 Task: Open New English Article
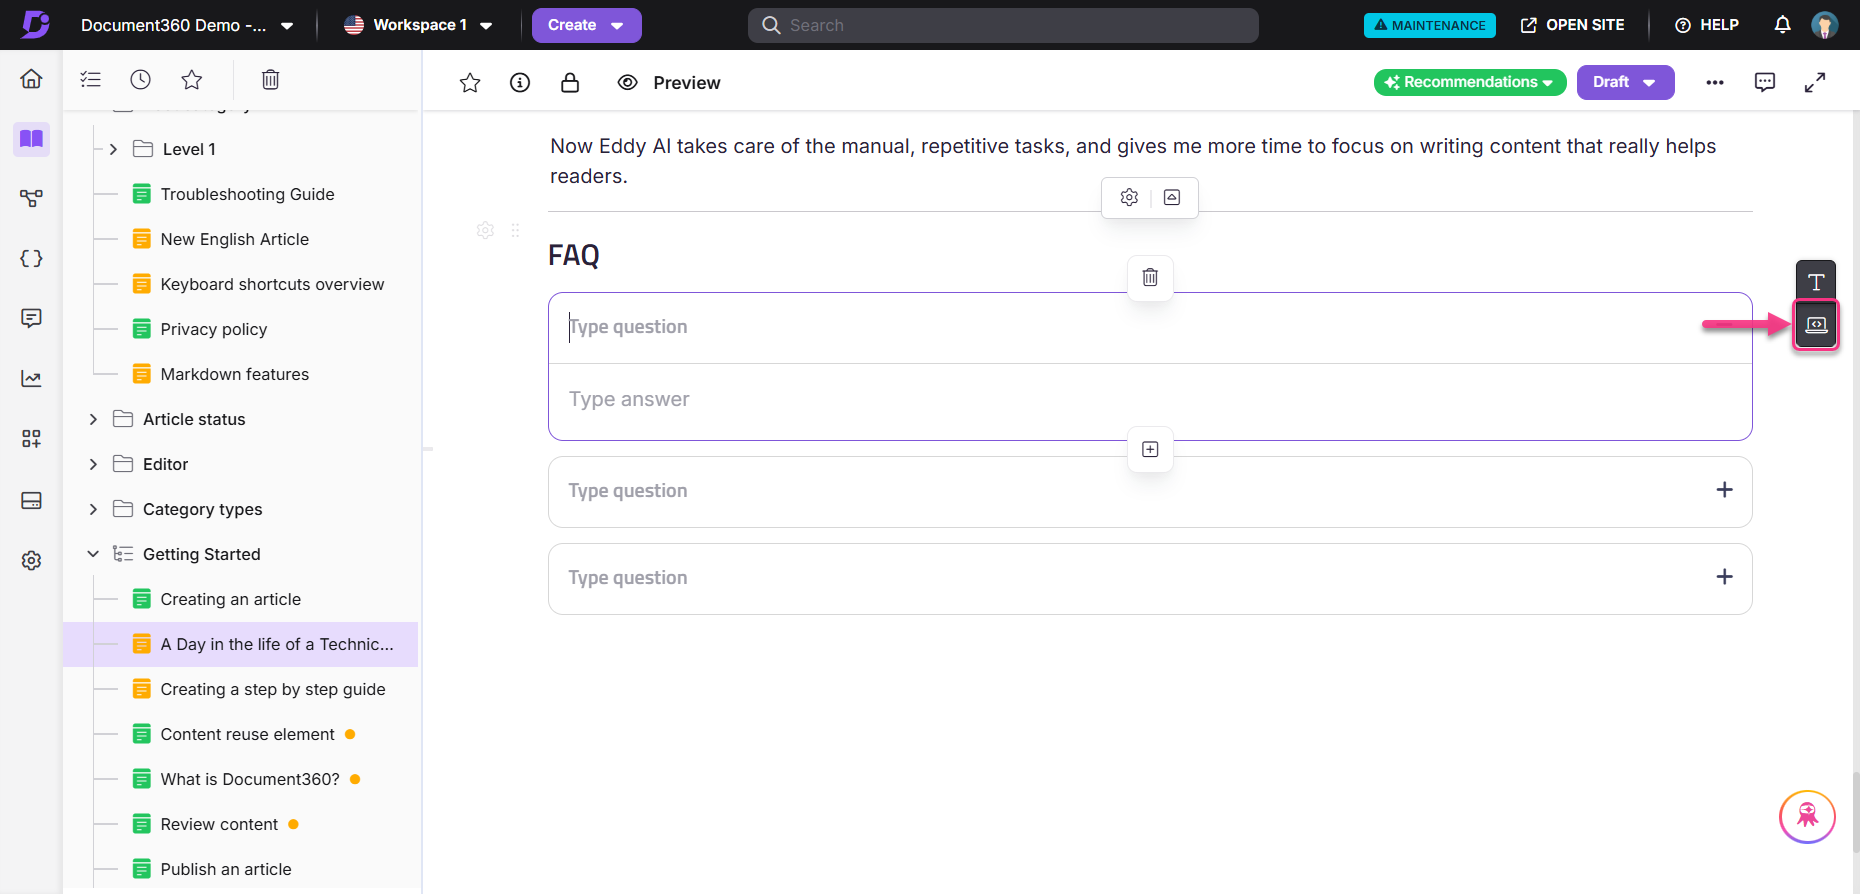[x=234, y=239]
